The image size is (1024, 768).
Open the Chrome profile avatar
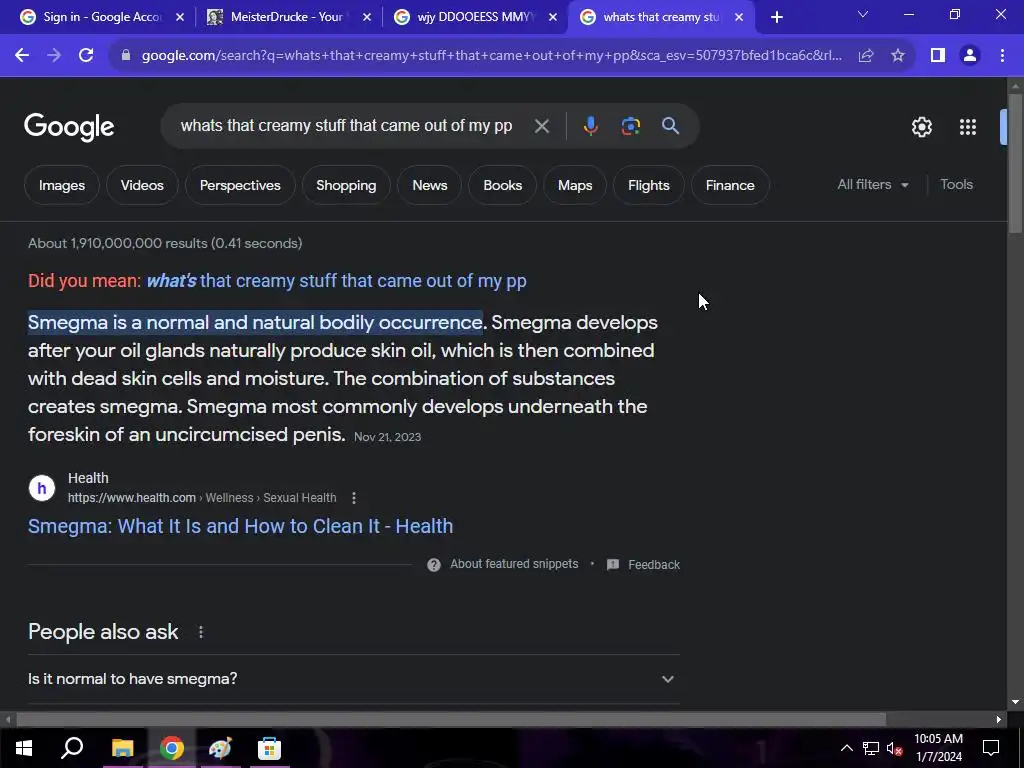point(970,56)
